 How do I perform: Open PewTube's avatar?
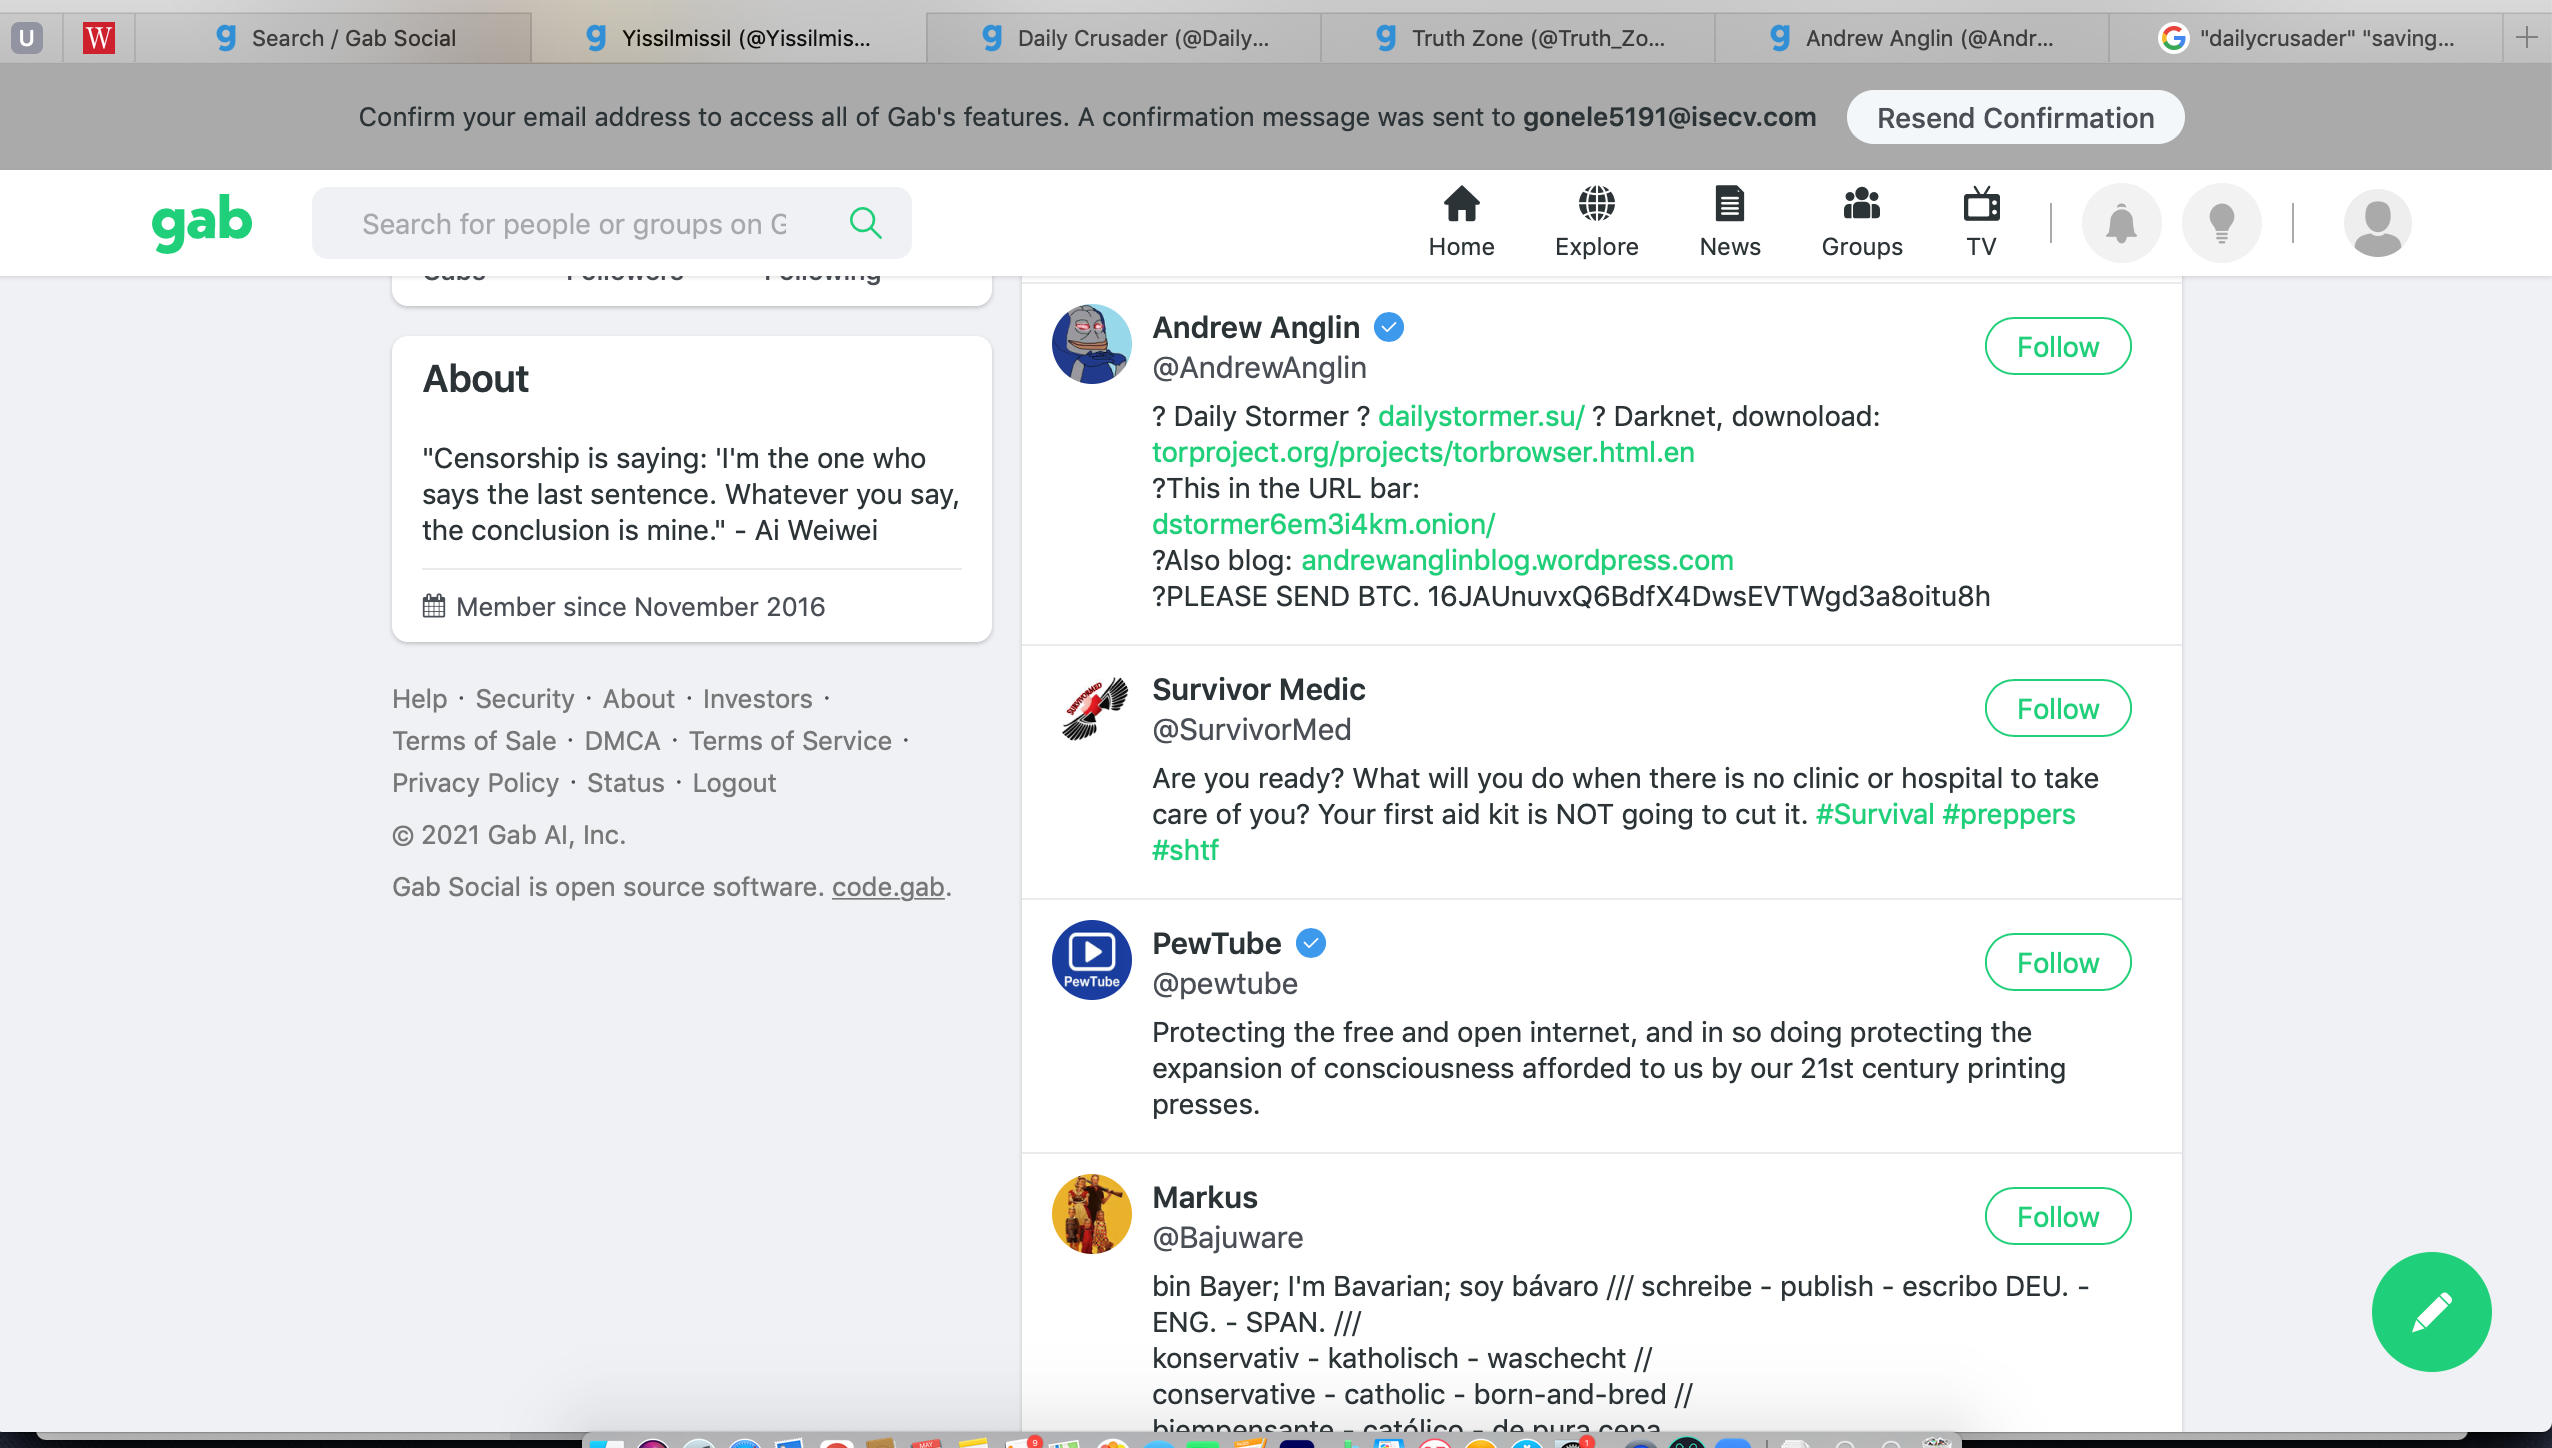point(1091,960)
